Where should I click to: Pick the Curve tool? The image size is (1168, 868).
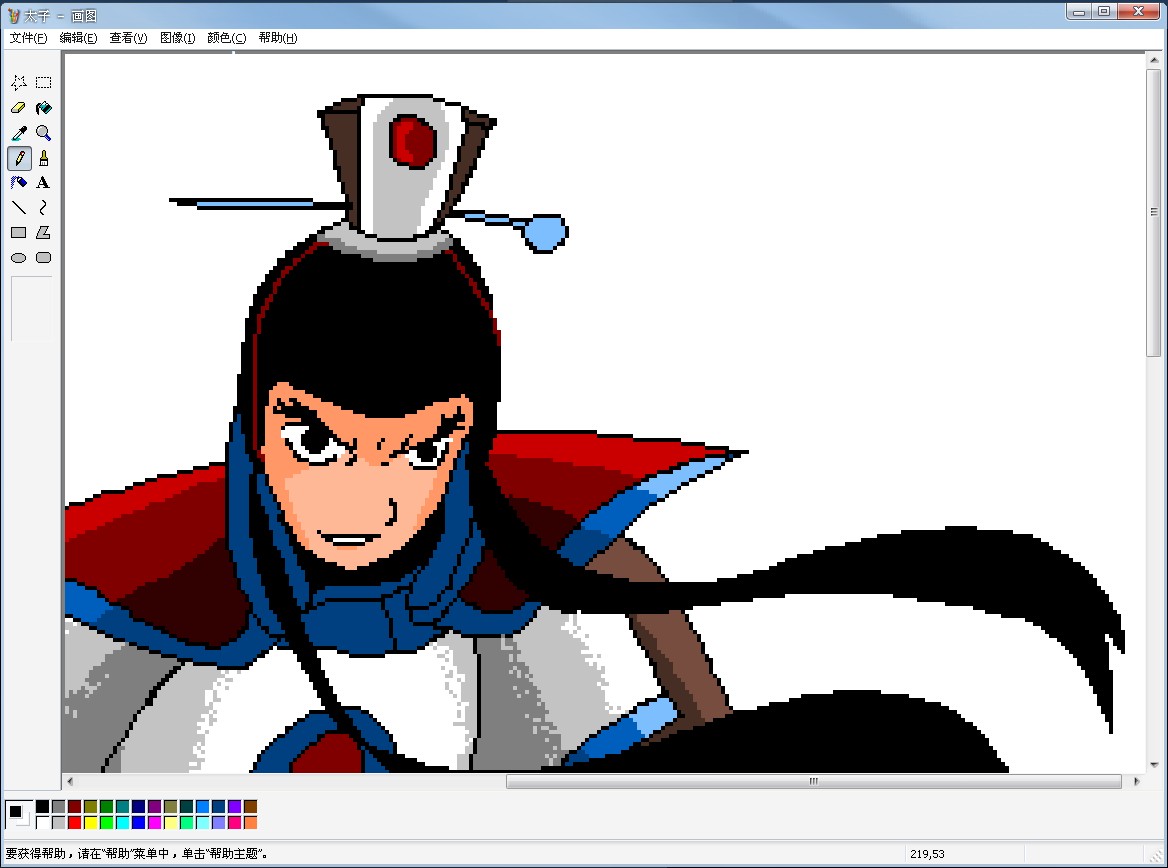(44, 207)
